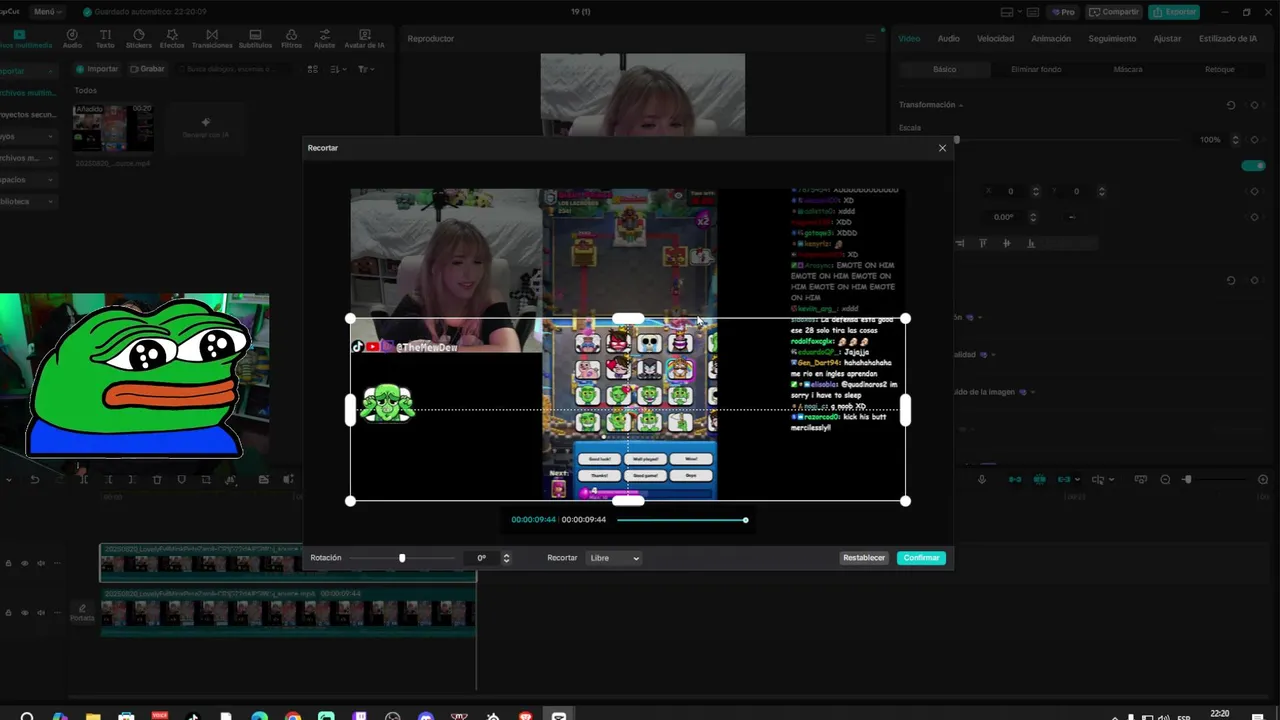Image resolution: width=1280 pixels, height=720 pixels.
Task: Click the bottom-right crop corner handle
Action: point(905,501)
